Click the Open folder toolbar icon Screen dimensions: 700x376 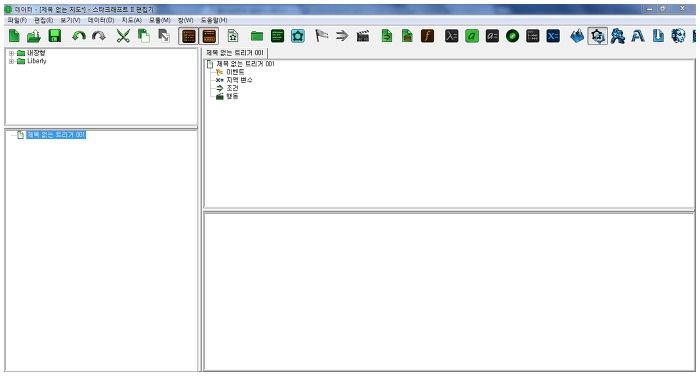(x=34, y=36)
